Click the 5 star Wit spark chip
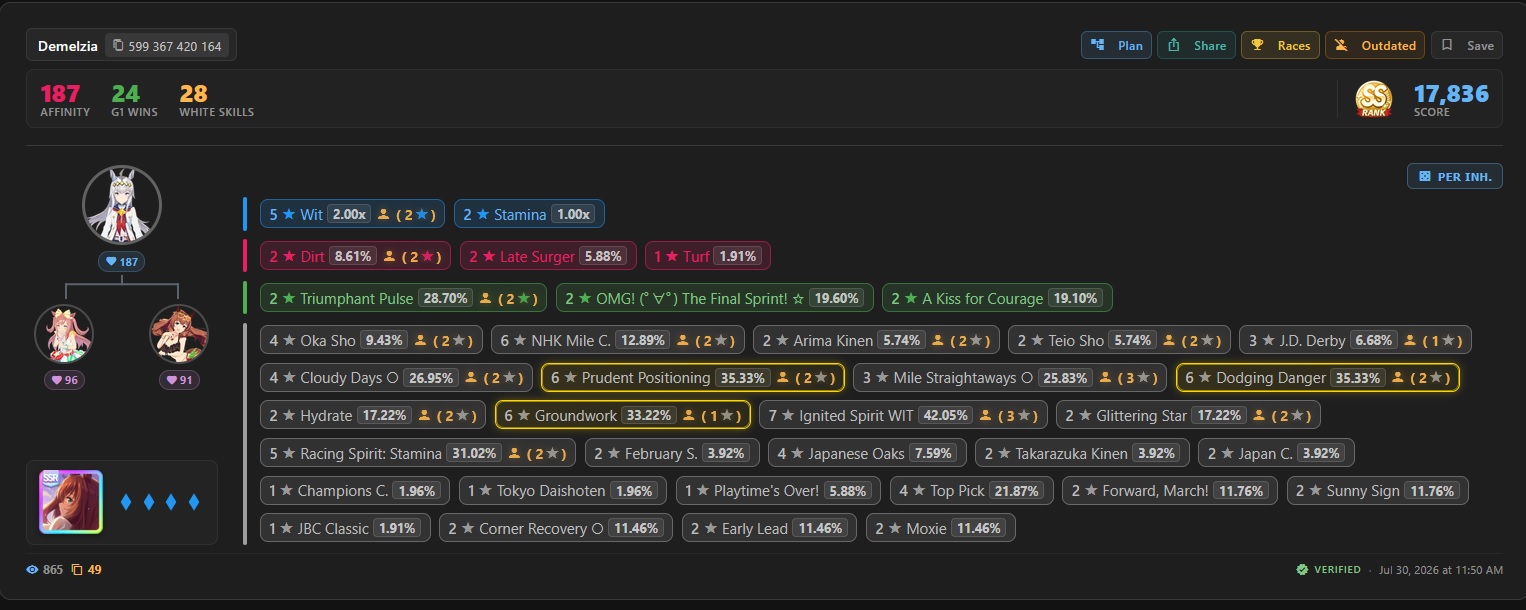This screenshot has height=610, width=1526. [x=352, y=214]
